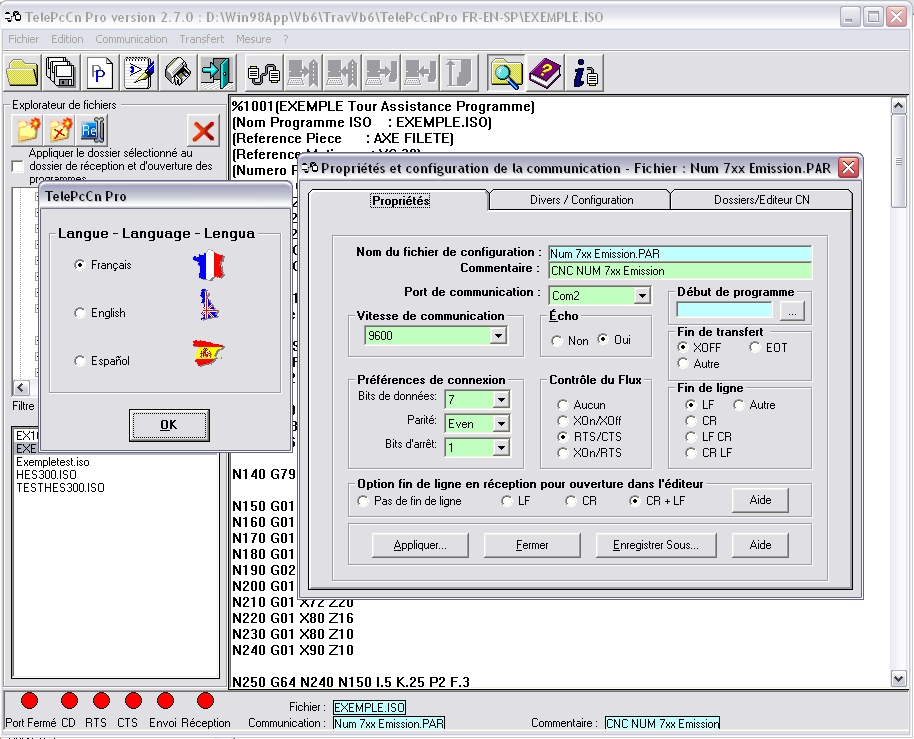
Task: Switch to Dossiers/Editeur CN tab
Action: coord(761,200)
